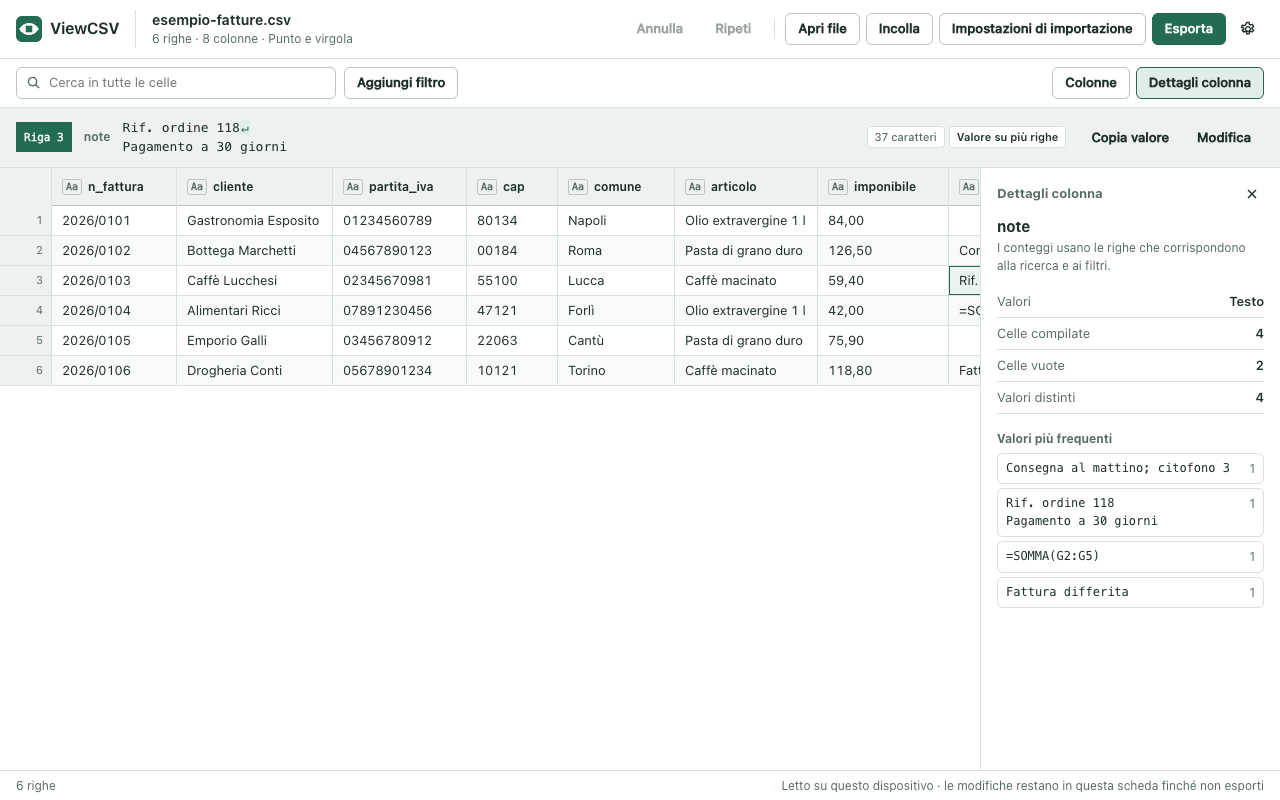Click Copia valore
Viewport: 1280px width, 800px height.
1130,138
